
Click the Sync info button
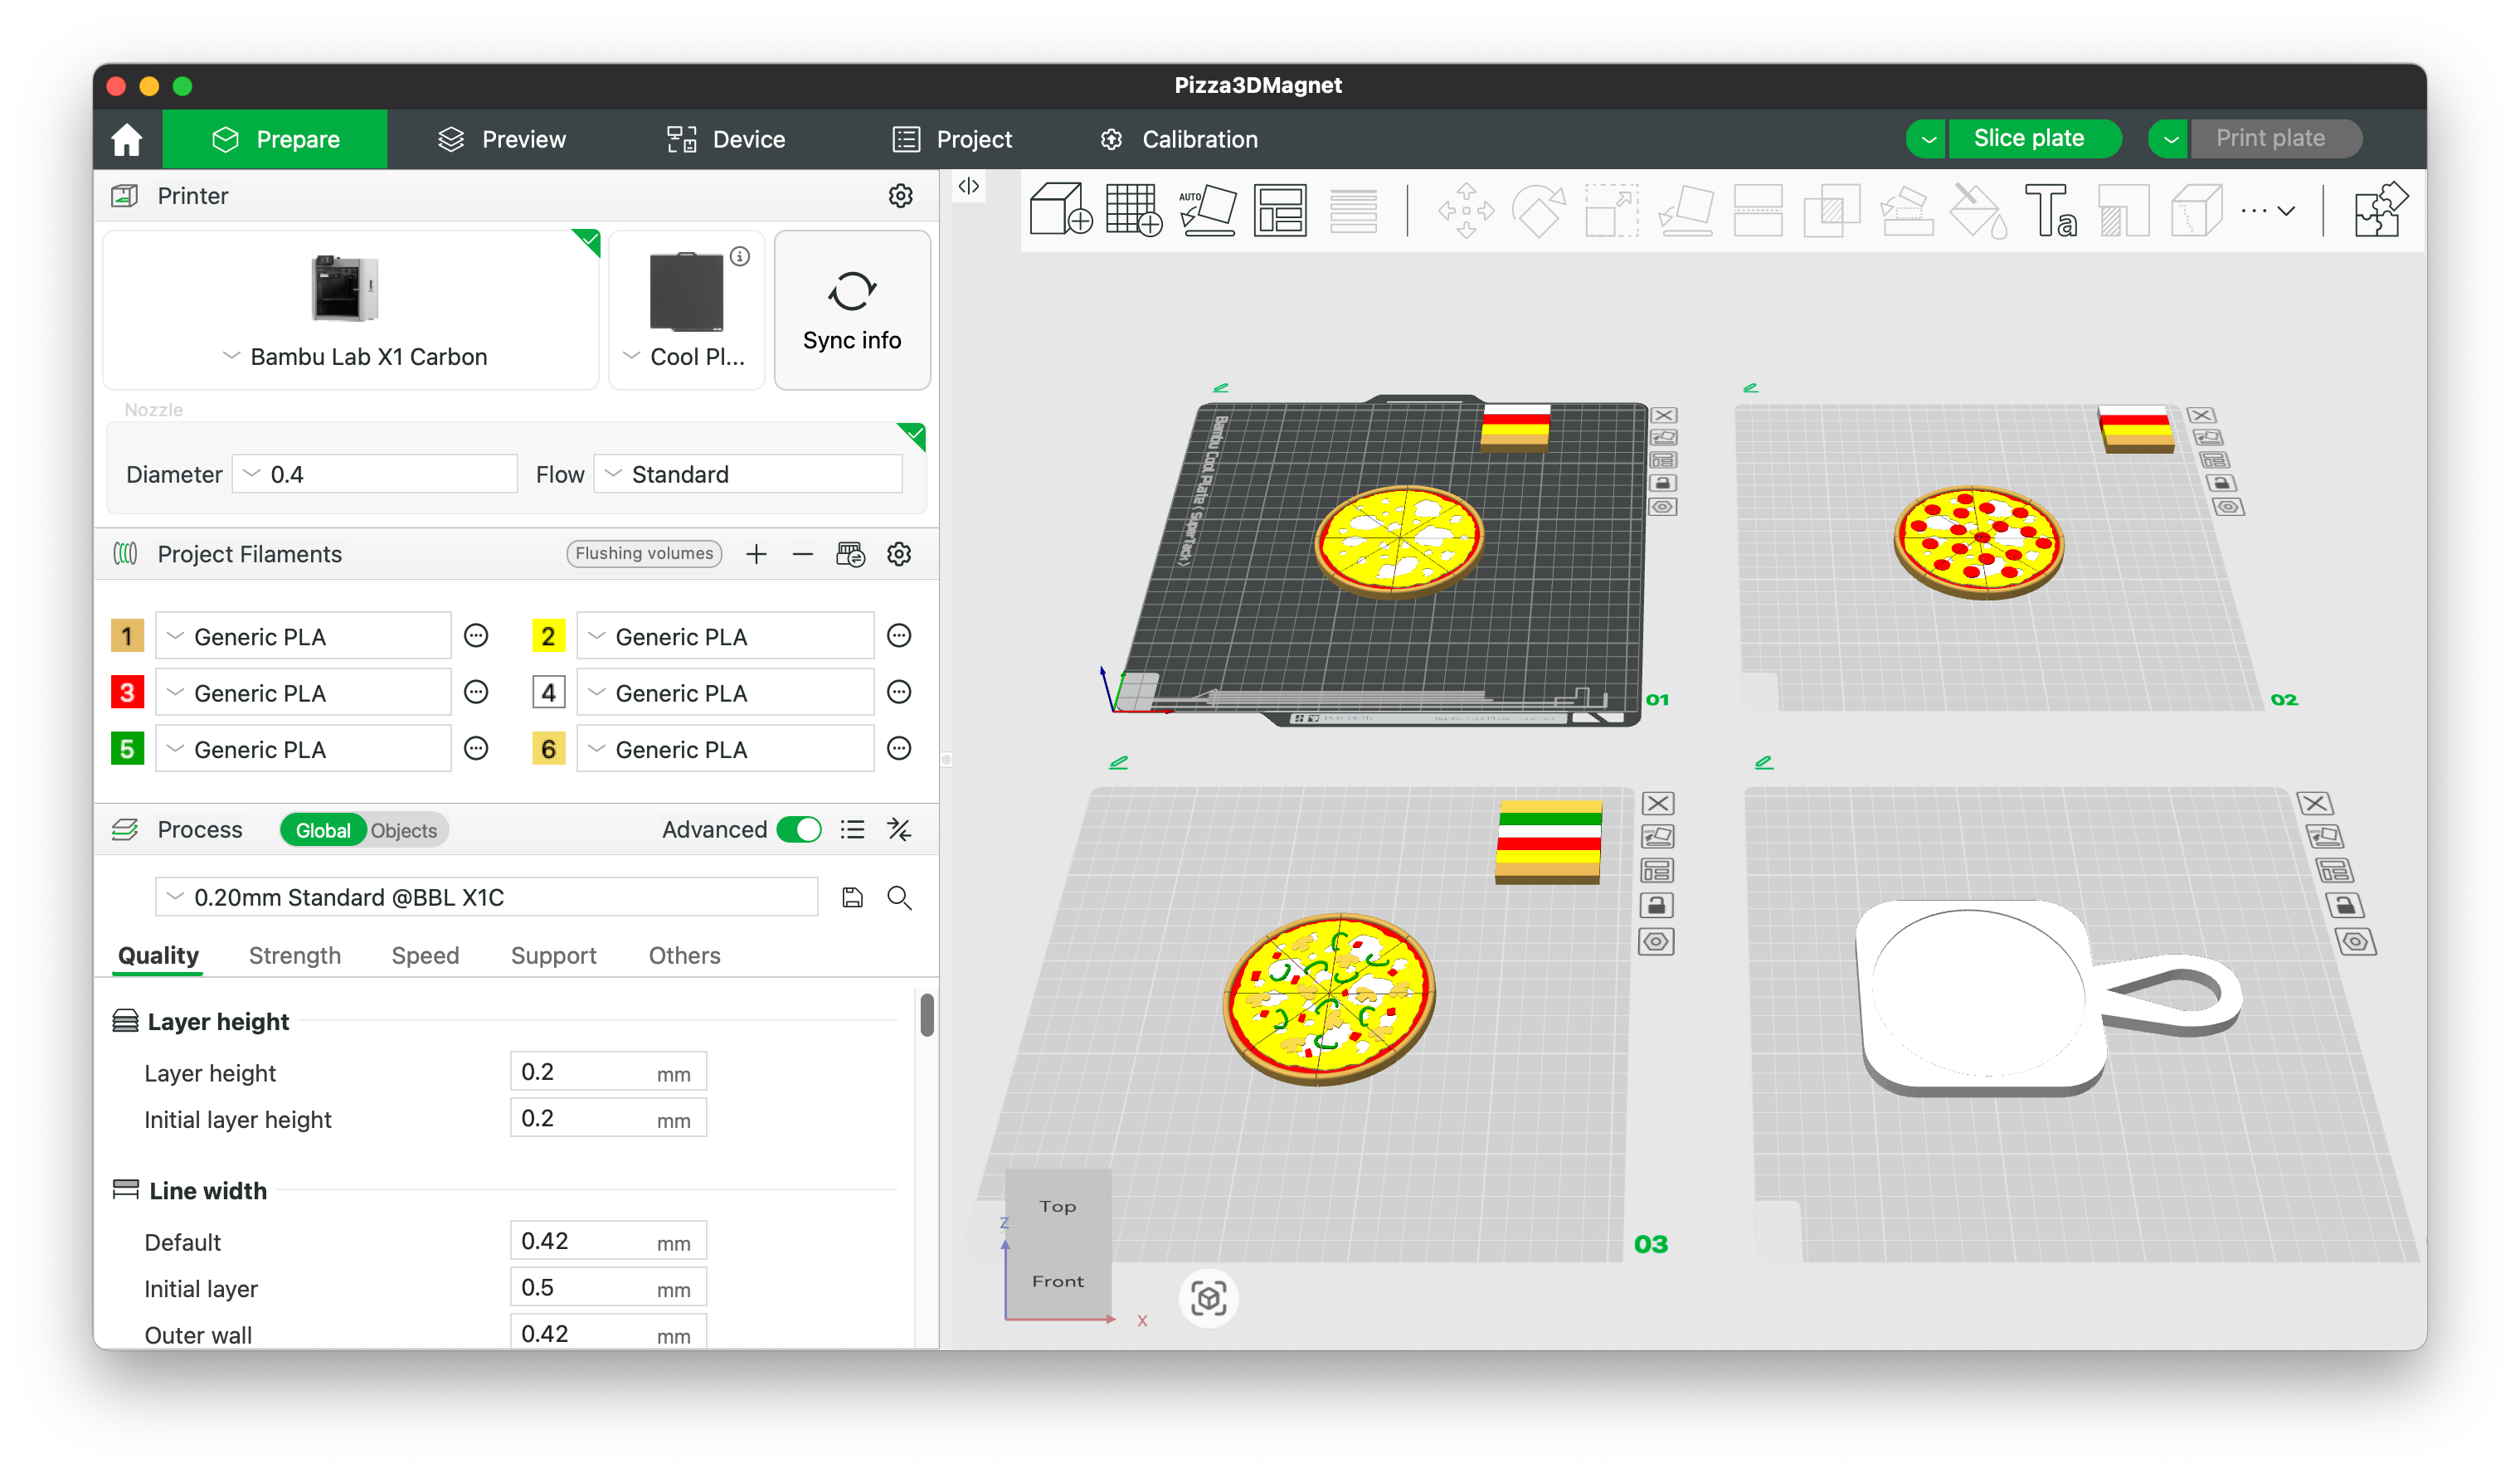pos(852,310)
